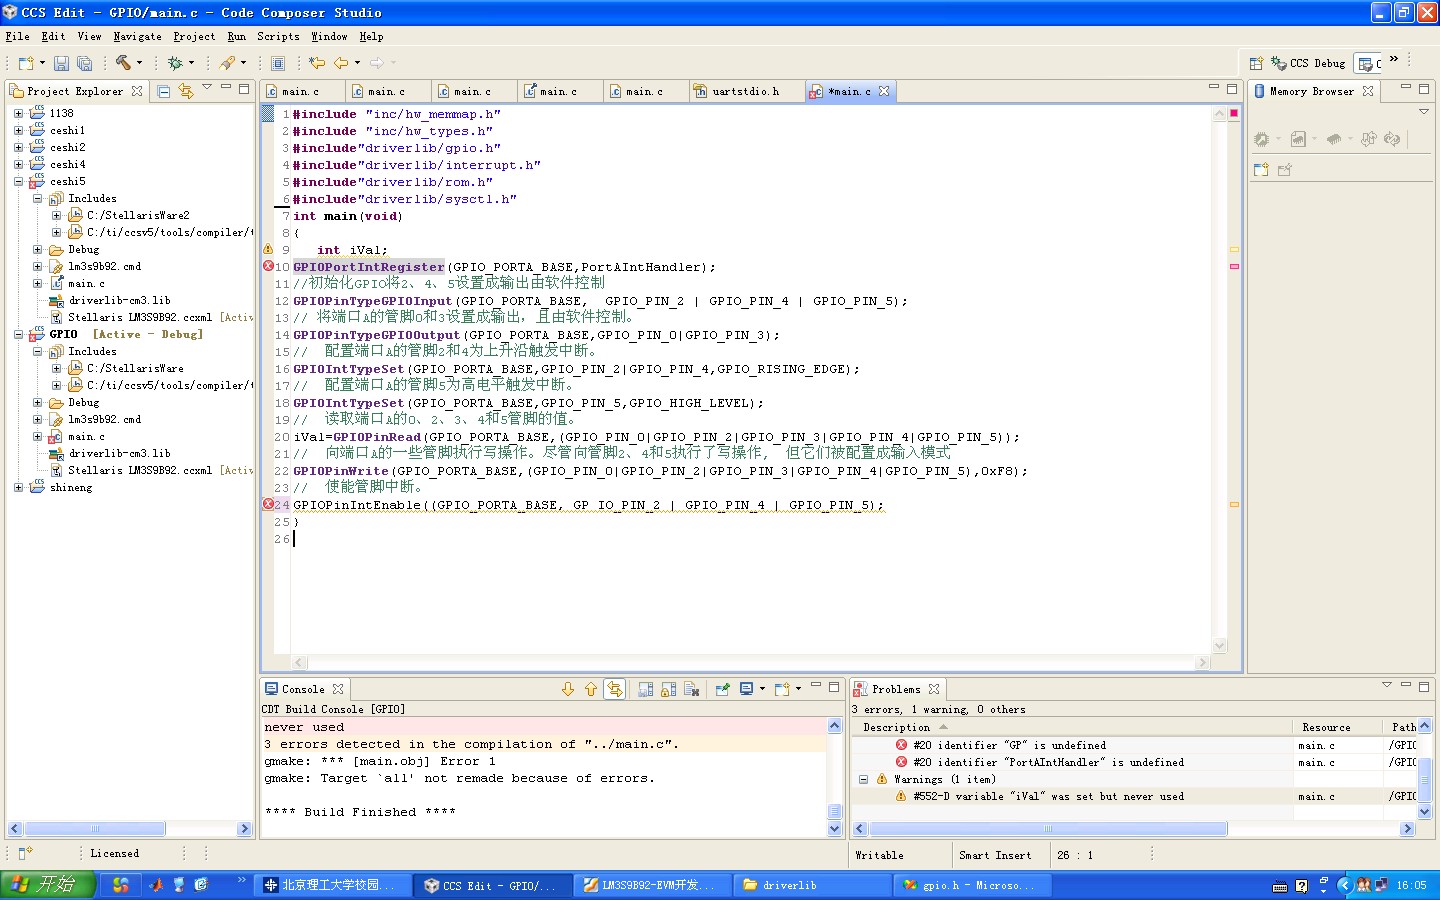Screen dimensions: 1440x900
Task: Click the Open Perspective icon
Action: tap(1256, 63)
